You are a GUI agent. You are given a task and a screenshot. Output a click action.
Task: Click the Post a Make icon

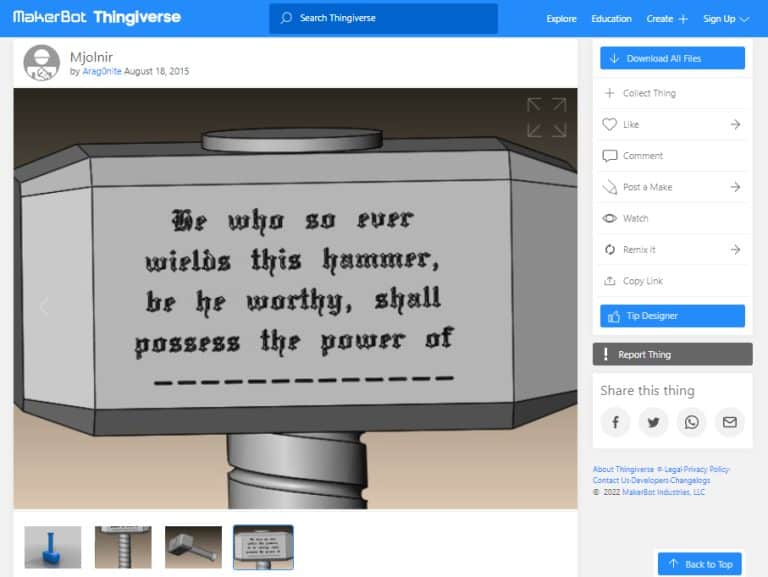coord(609,187)
